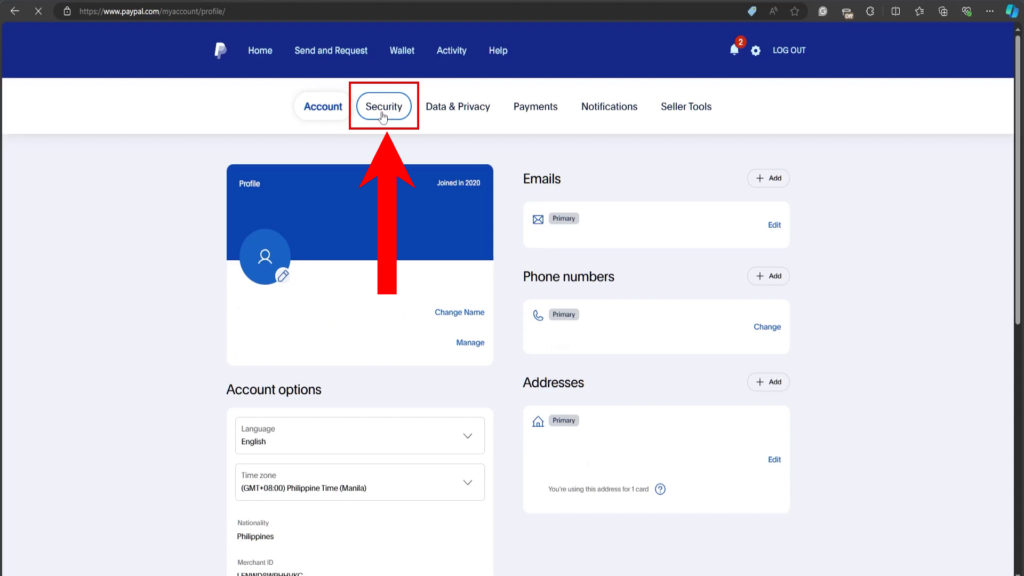Click the browser address bar URL
This screenshot has height=576, width=1024.
tap(152, 11)
